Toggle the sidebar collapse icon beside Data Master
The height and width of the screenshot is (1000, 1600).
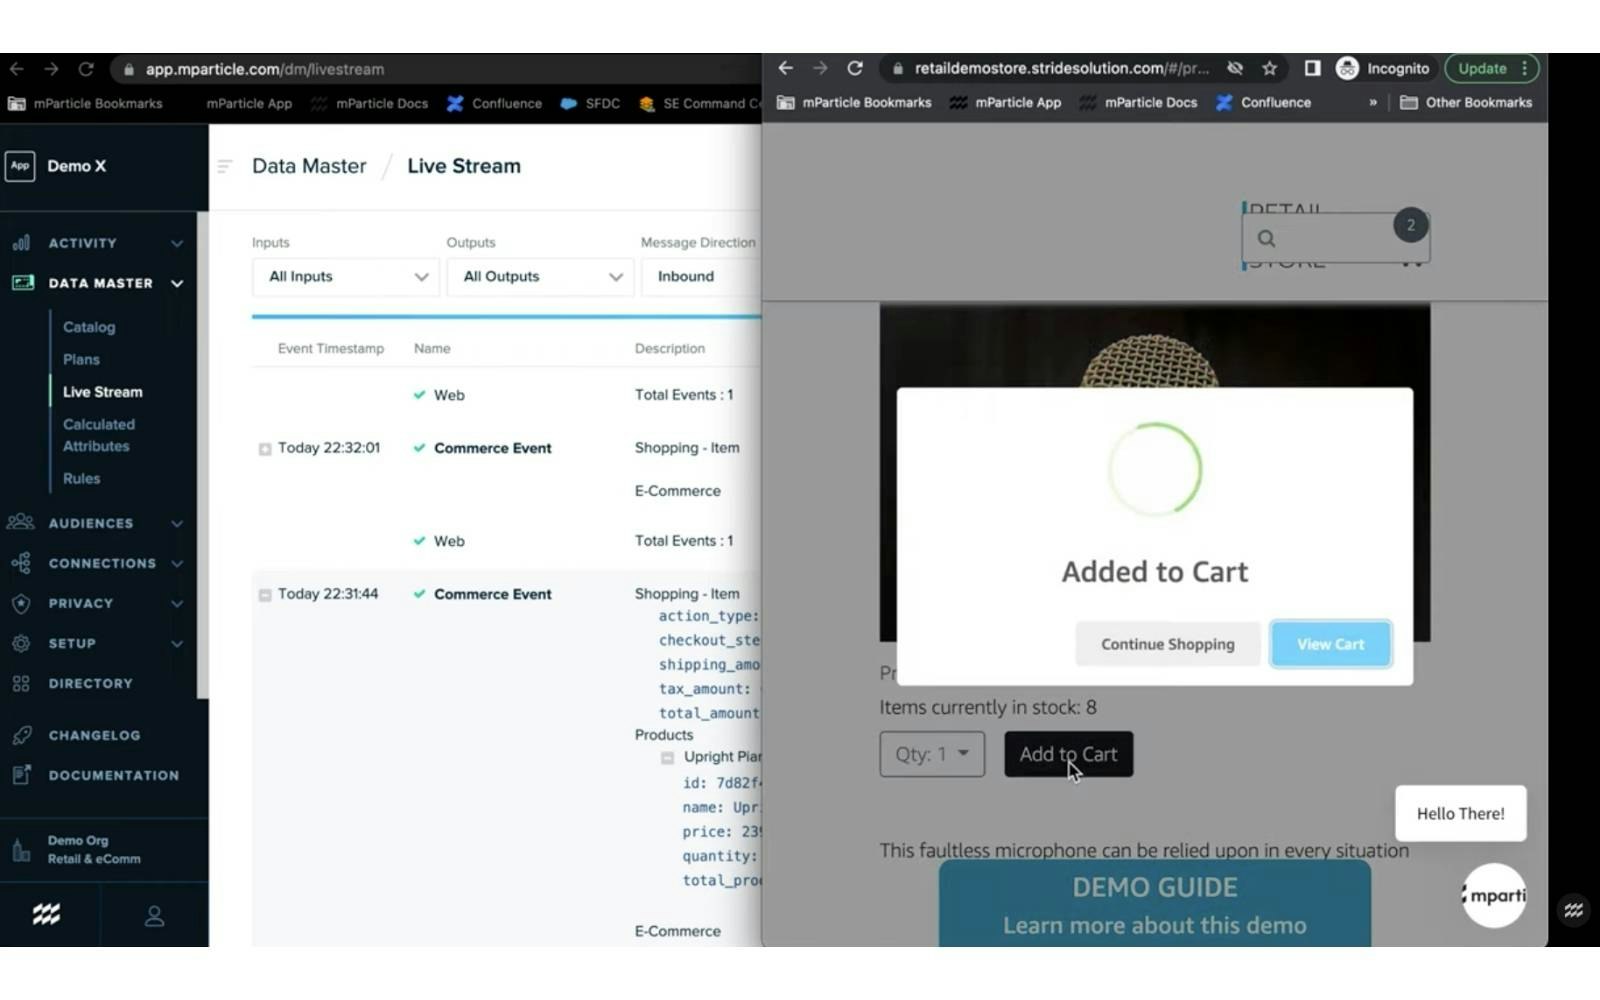click(225, 166)
